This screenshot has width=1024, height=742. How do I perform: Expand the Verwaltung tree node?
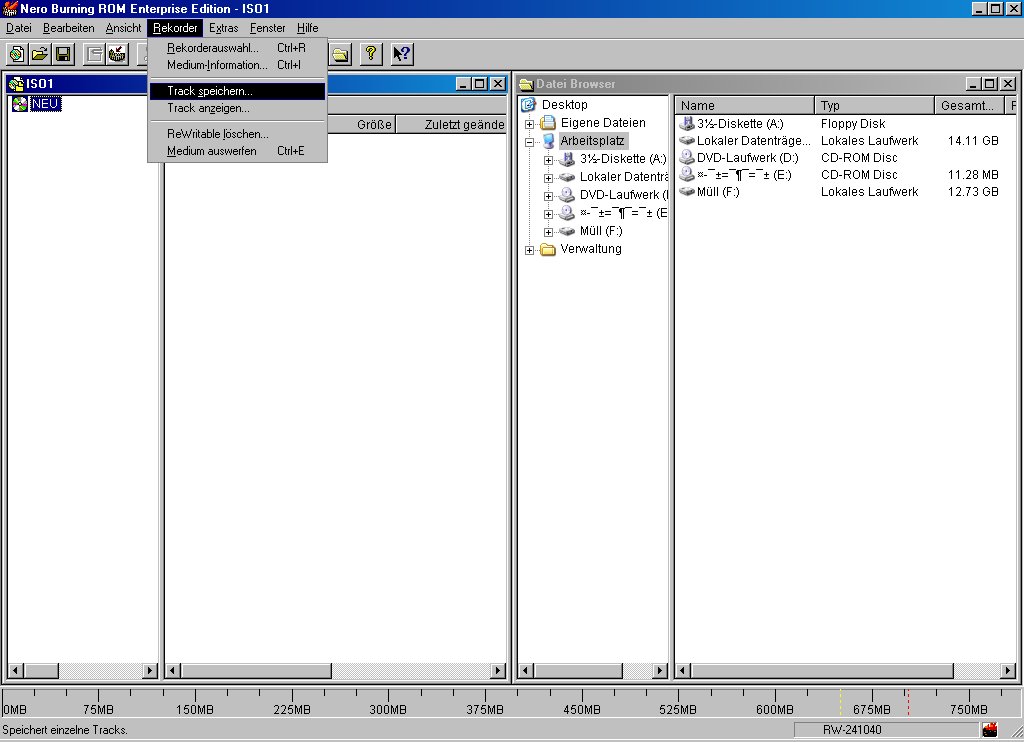(x=530, y=250)
